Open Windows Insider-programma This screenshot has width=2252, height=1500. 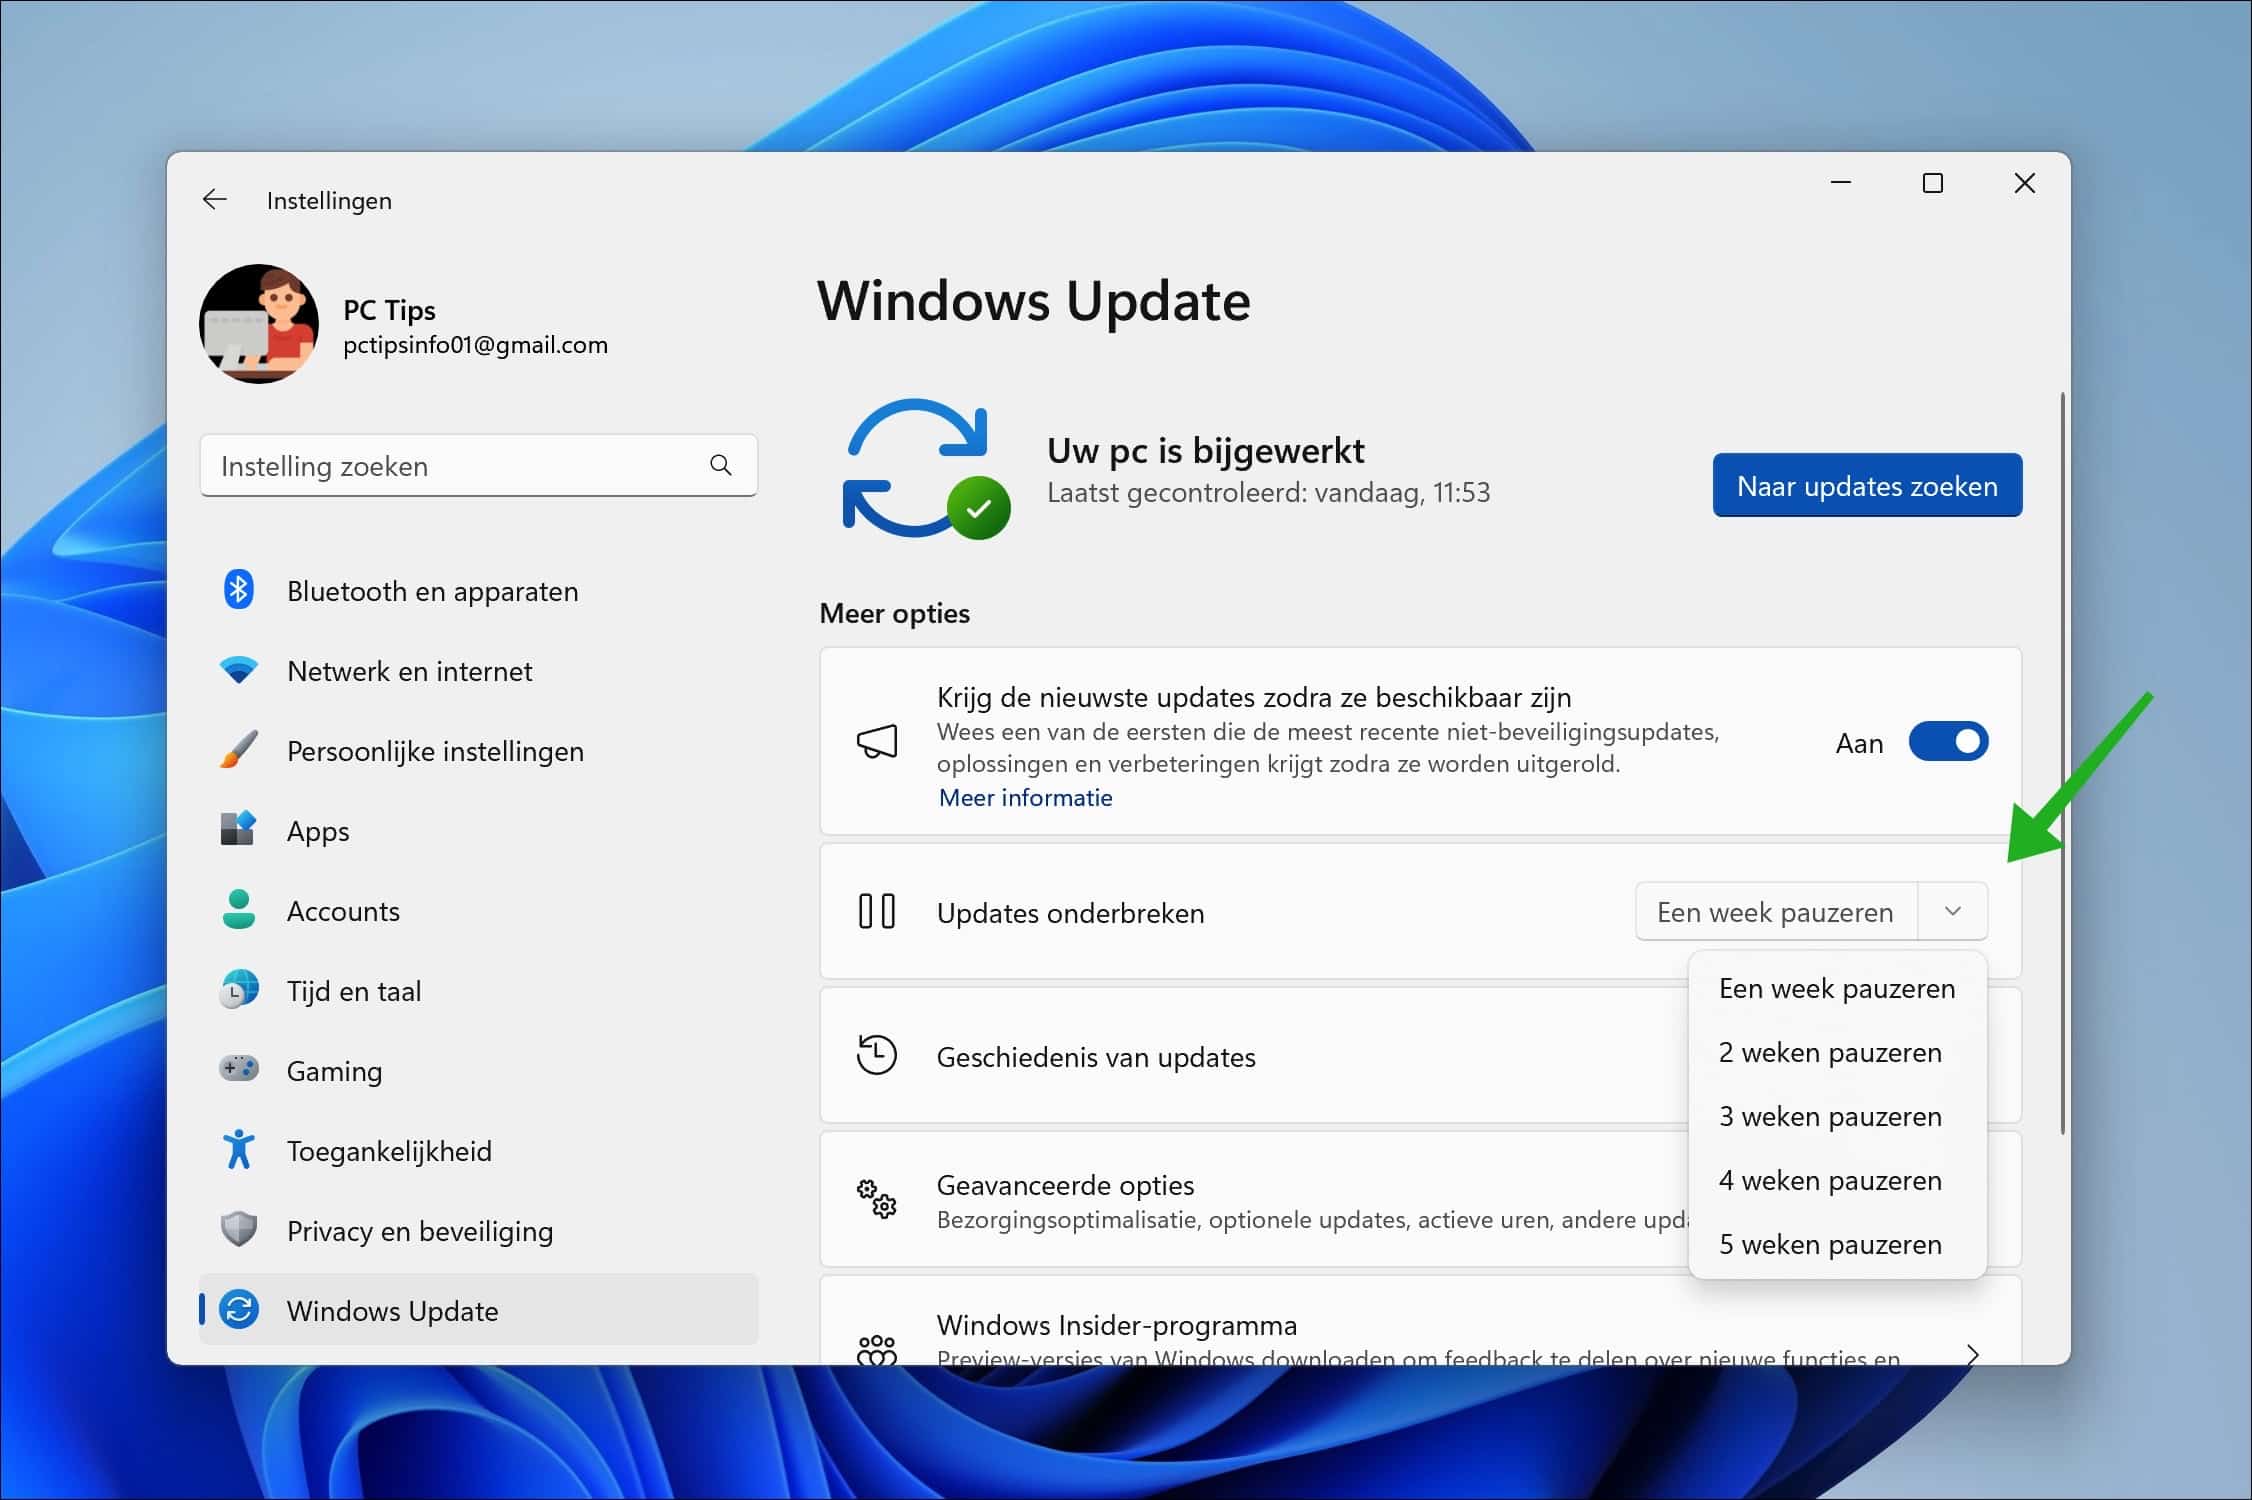pyautogui.click(x=1420, y=1322)
